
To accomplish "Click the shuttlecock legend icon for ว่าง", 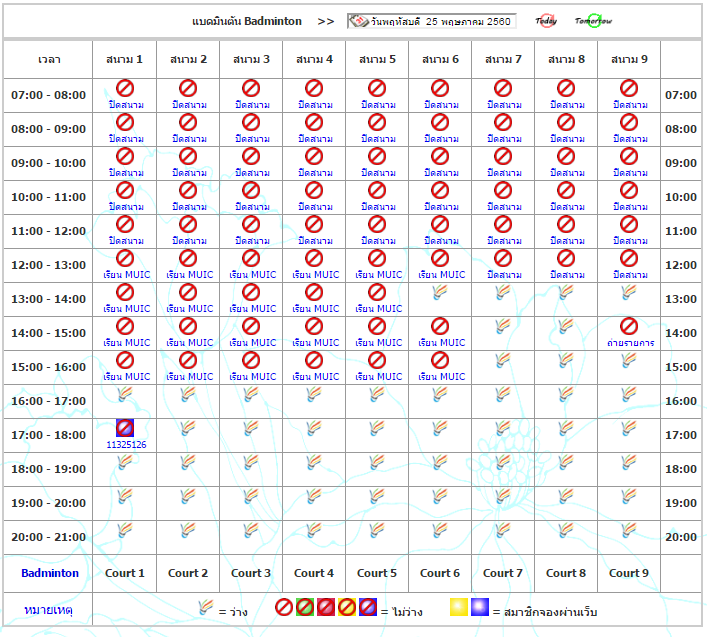I will 206,607.
